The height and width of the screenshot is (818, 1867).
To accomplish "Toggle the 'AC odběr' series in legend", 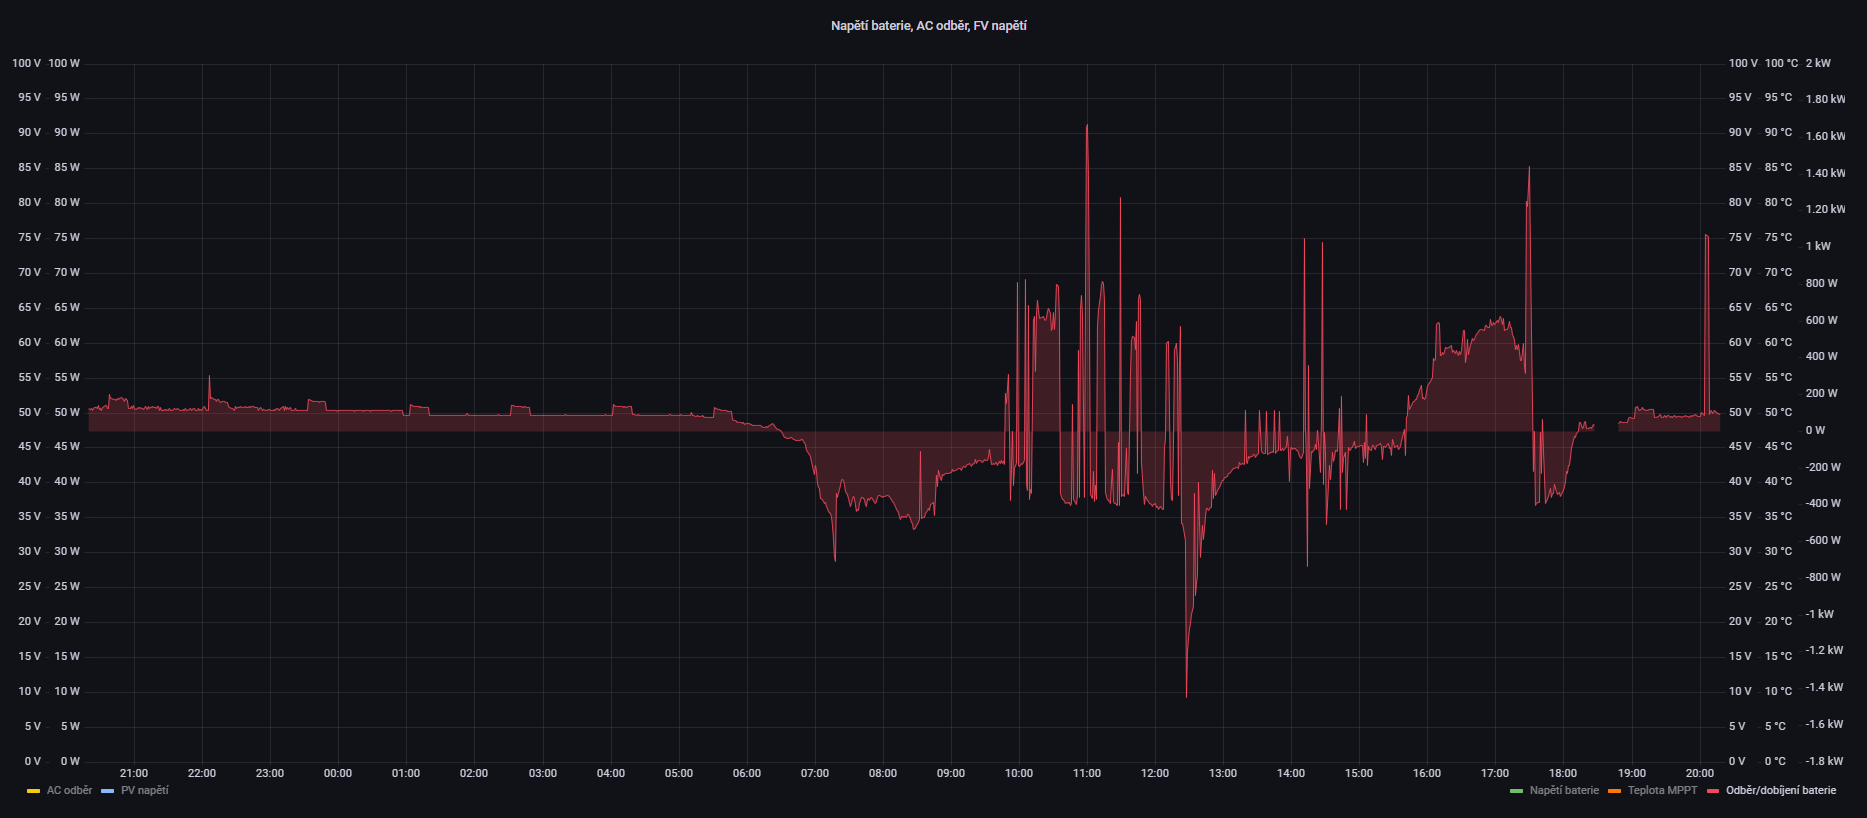I will pos(69,790).
